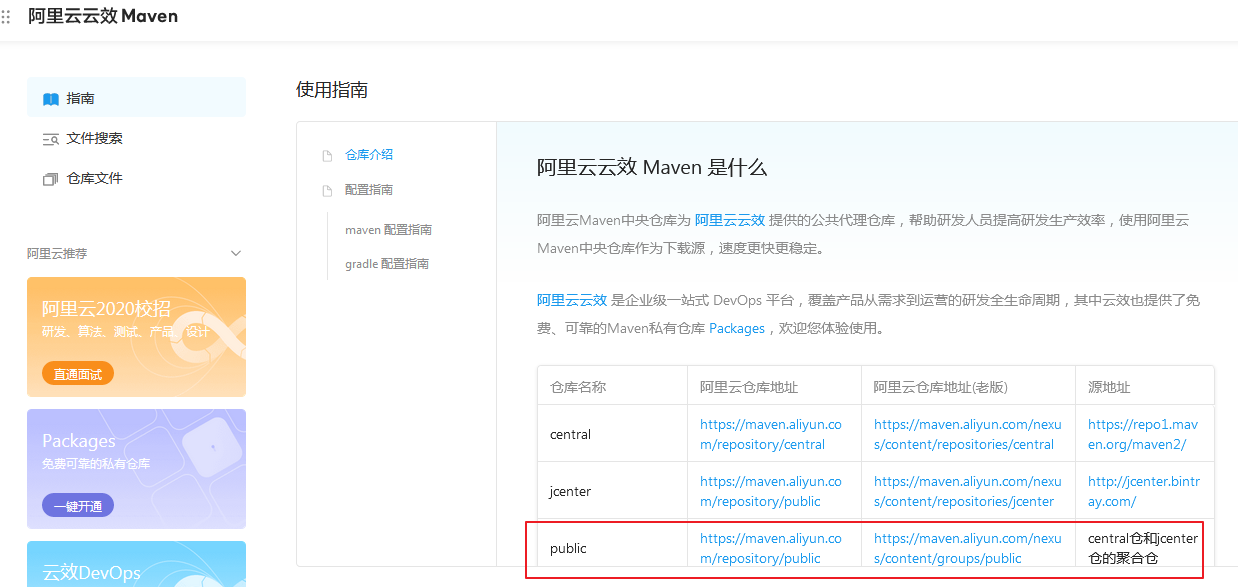Image resolution: width=1238 pixels, height=587 pixels.
Task: Open the 阿里云2020校招 promo card
Action: point(136,337)
